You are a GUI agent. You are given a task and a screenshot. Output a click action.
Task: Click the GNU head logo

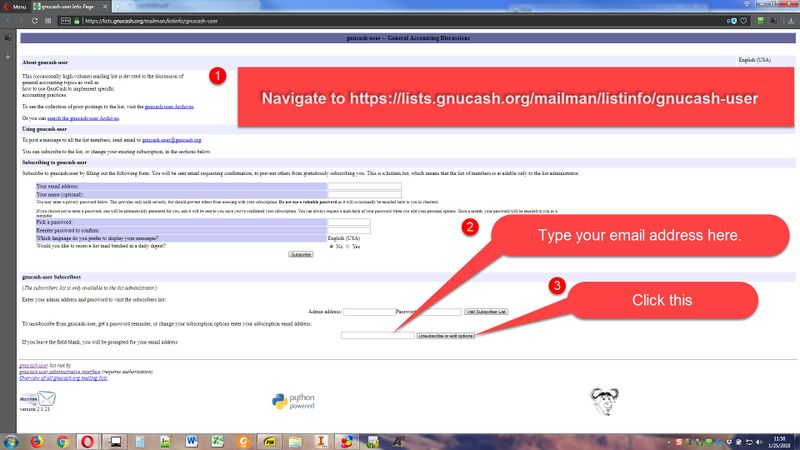tap(605, 402)
